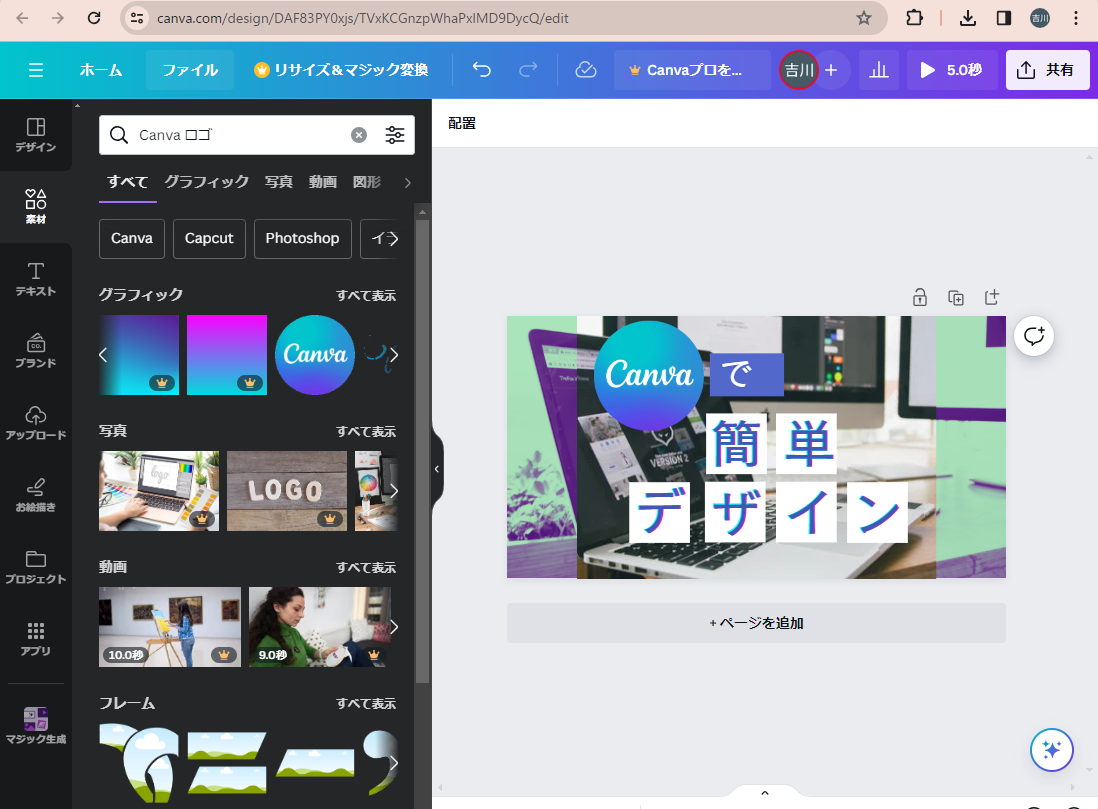
Task: Click the cloud save status icon
Action: click(x=586, y=70)
